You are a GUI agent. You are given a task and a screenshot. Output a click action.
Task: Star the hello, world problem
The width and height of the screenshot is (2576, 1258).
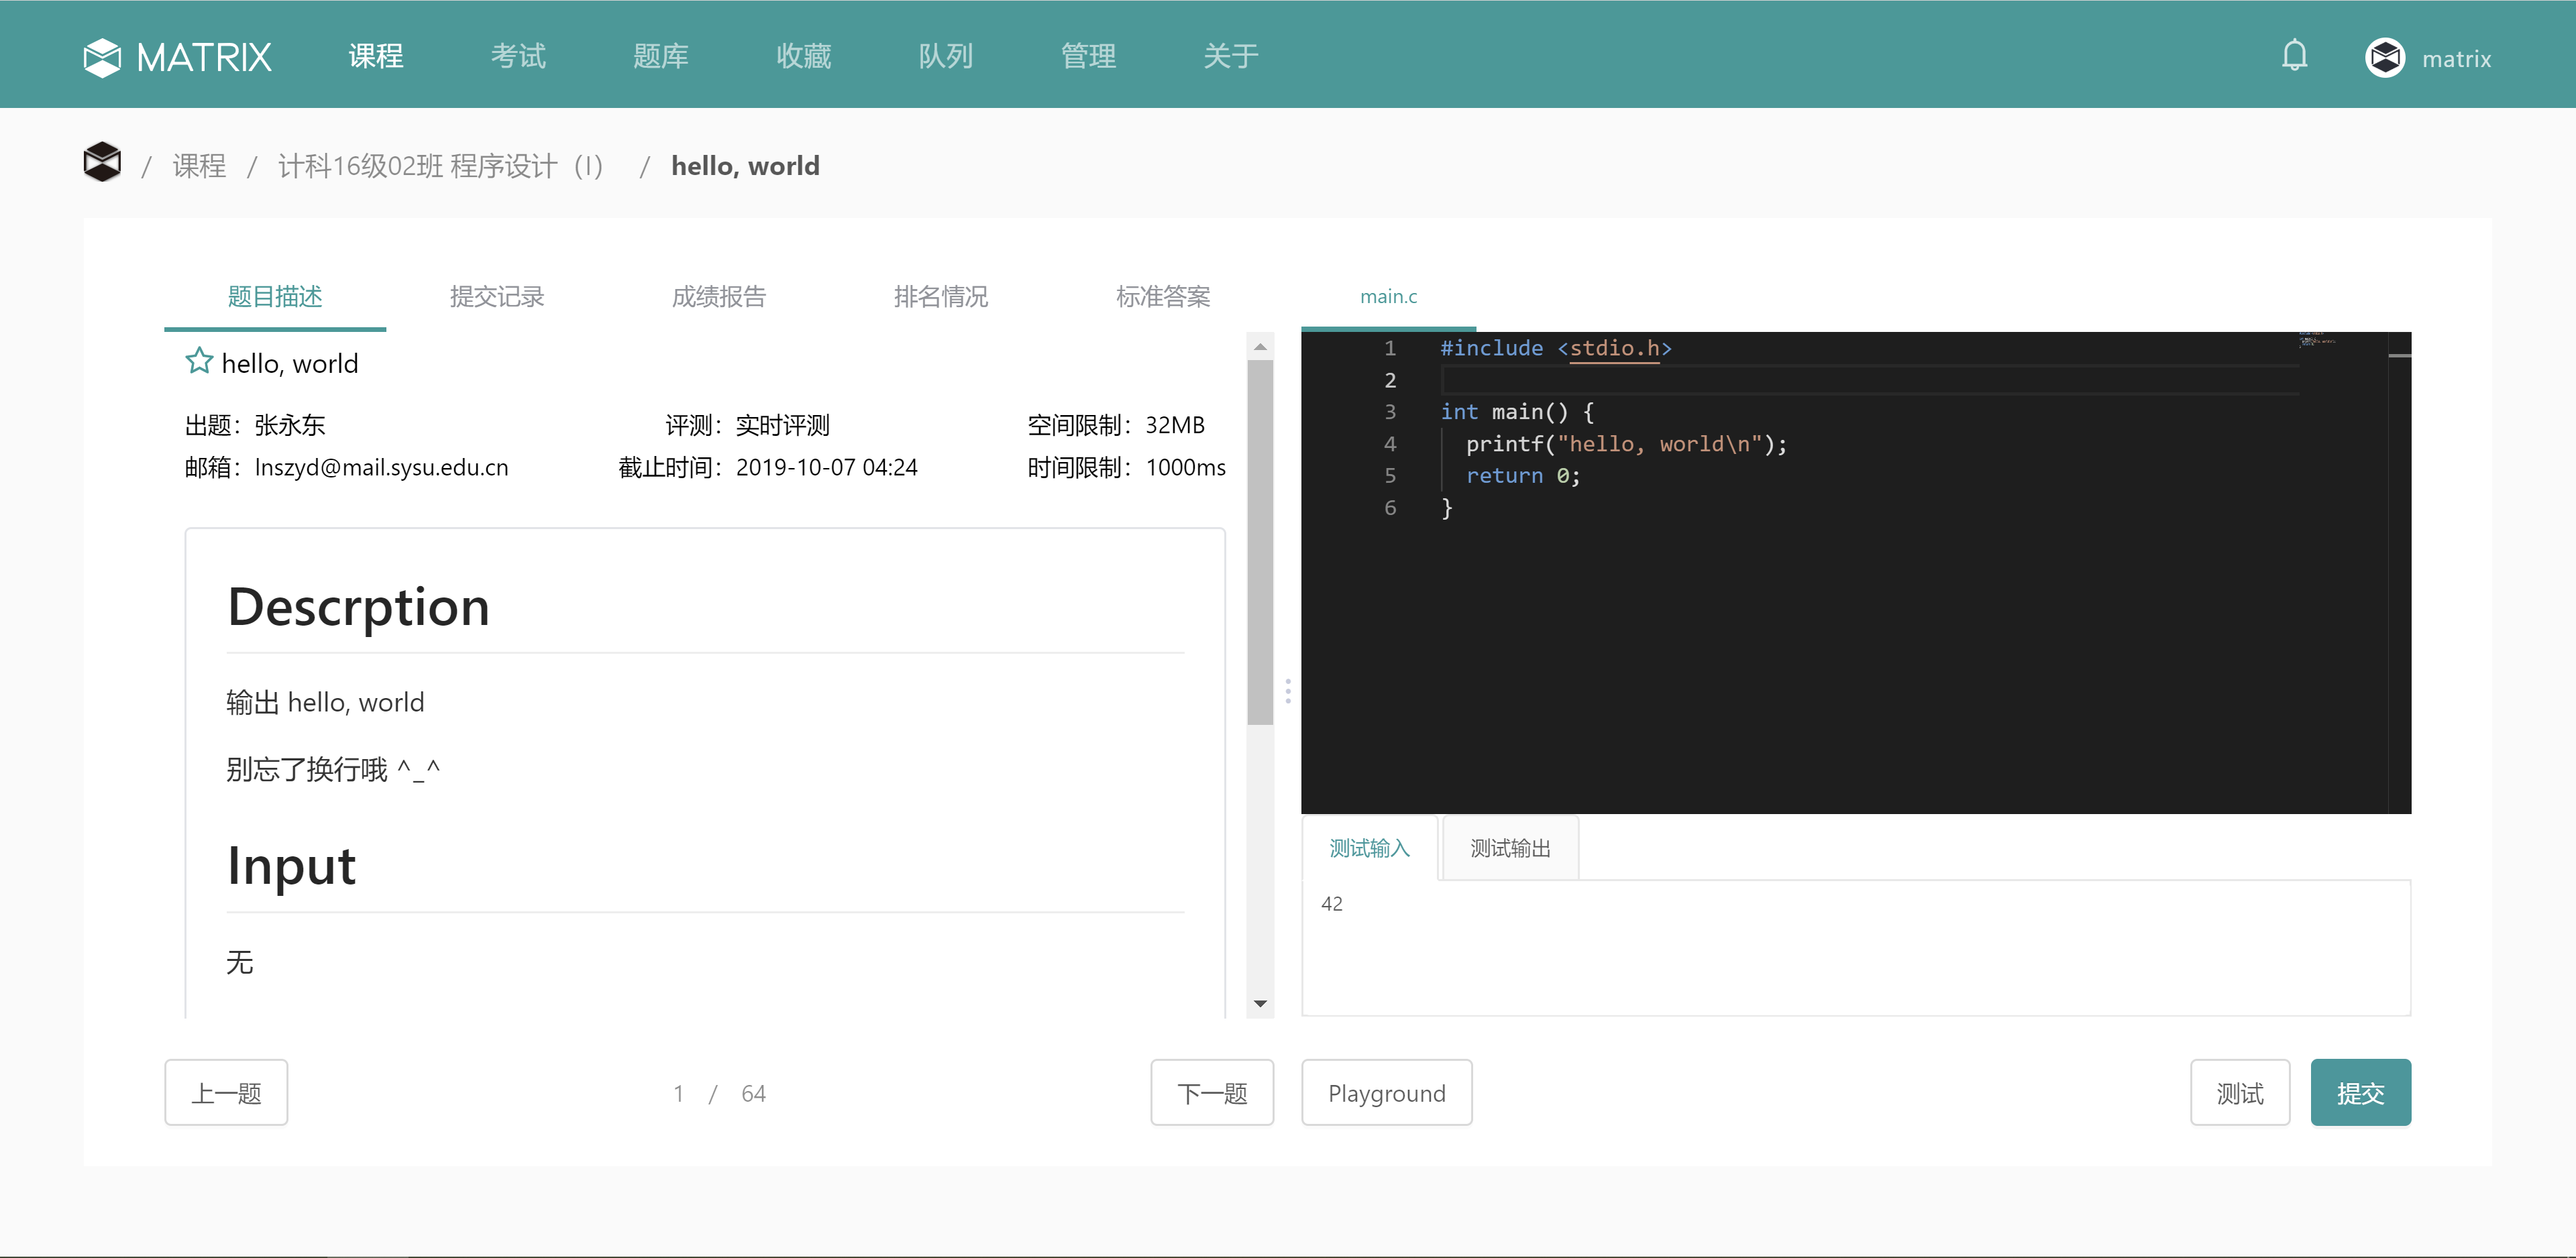click(x=199, y=361)
